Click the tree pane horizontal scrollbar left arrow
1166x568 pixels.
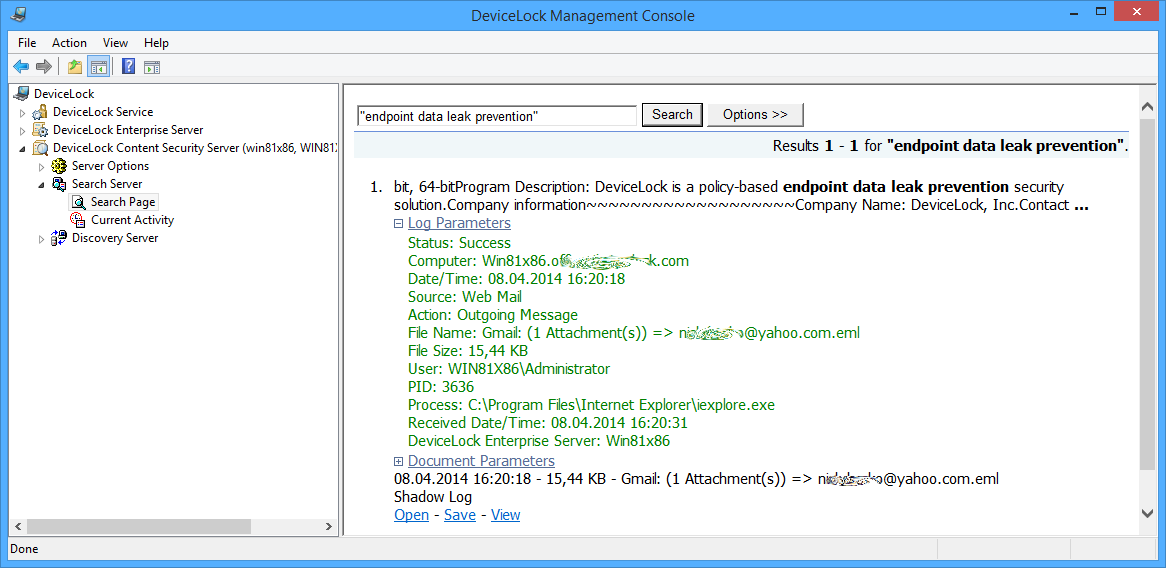coord(19,526)
